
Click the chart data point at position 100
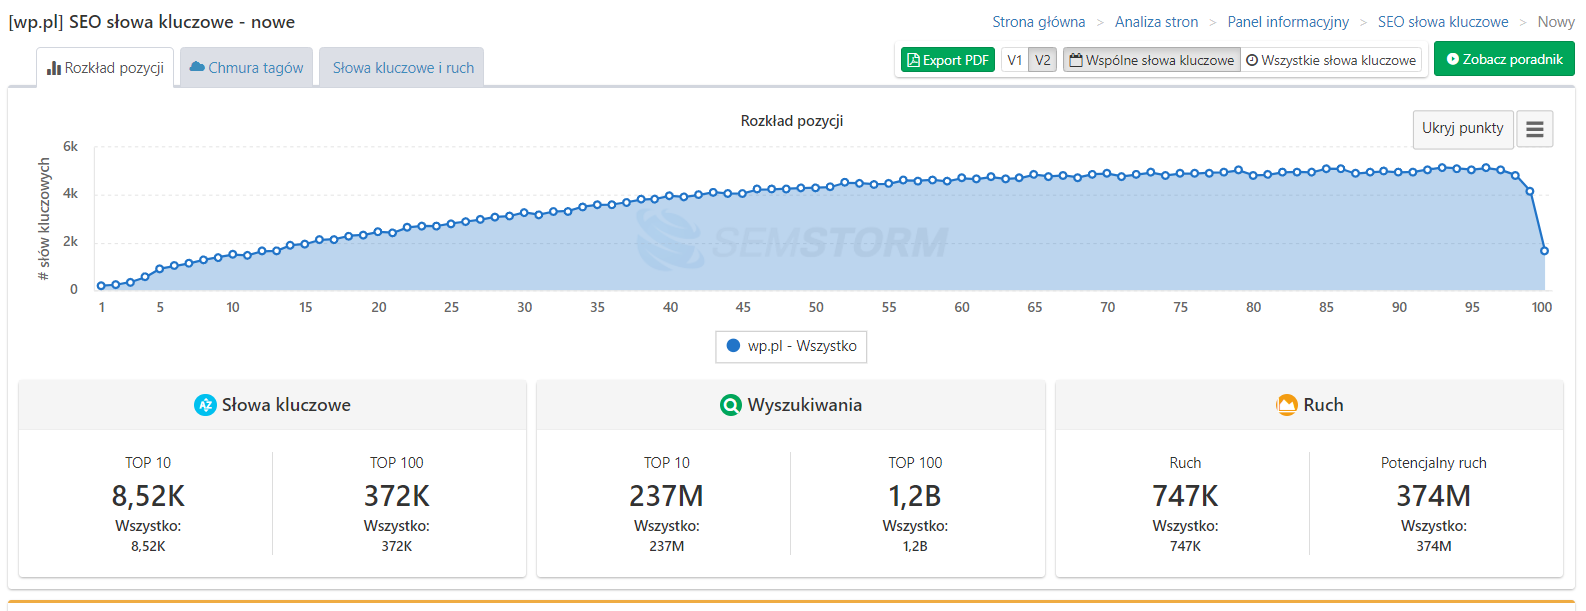click(x=1544, y=251)
